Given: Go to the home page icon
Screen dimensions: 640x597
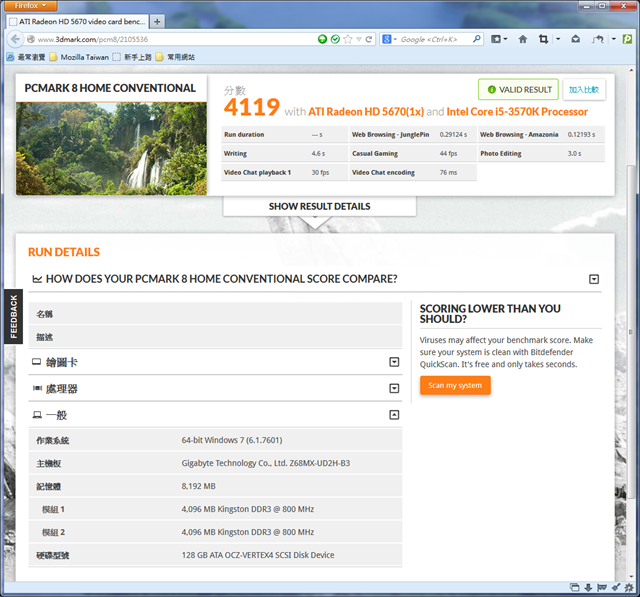Looking at the screenshot, I should click(x=522, y=39).
